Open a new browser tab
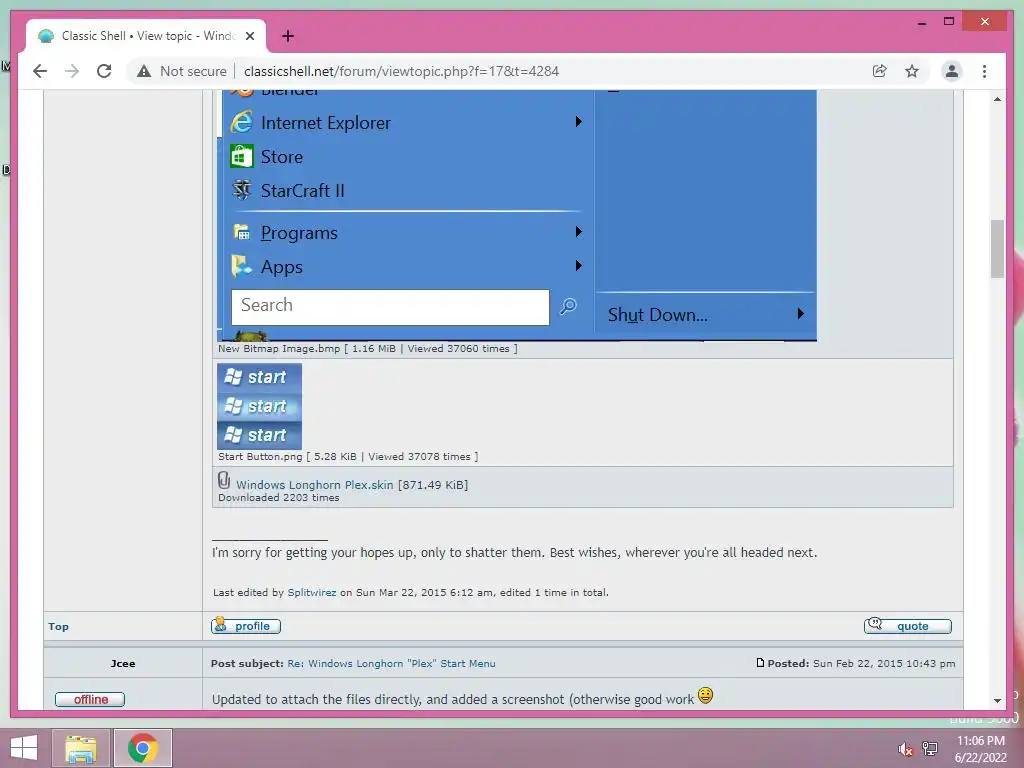 [288, 36]
